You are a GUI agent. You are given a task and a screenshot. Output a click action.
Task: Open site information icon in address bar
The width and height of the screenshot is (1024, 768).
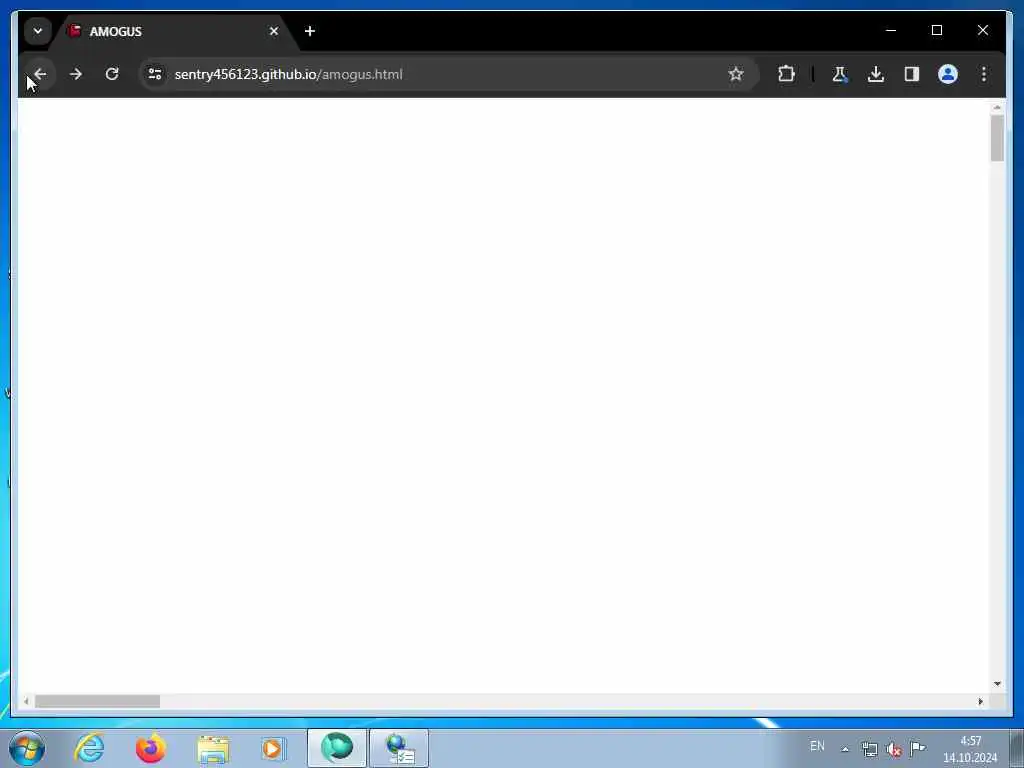(155, 74)
